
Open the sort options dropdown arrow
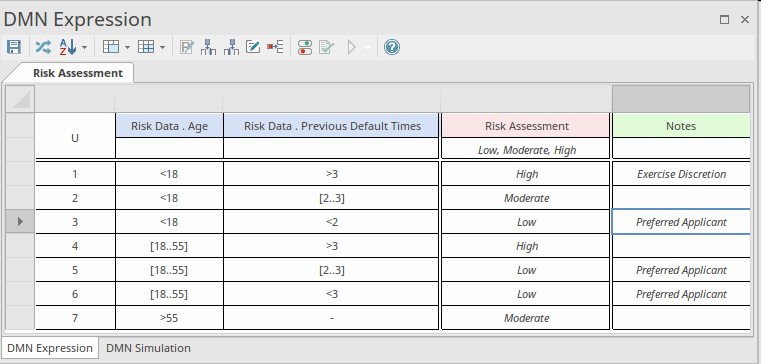[x=84, y=47]
